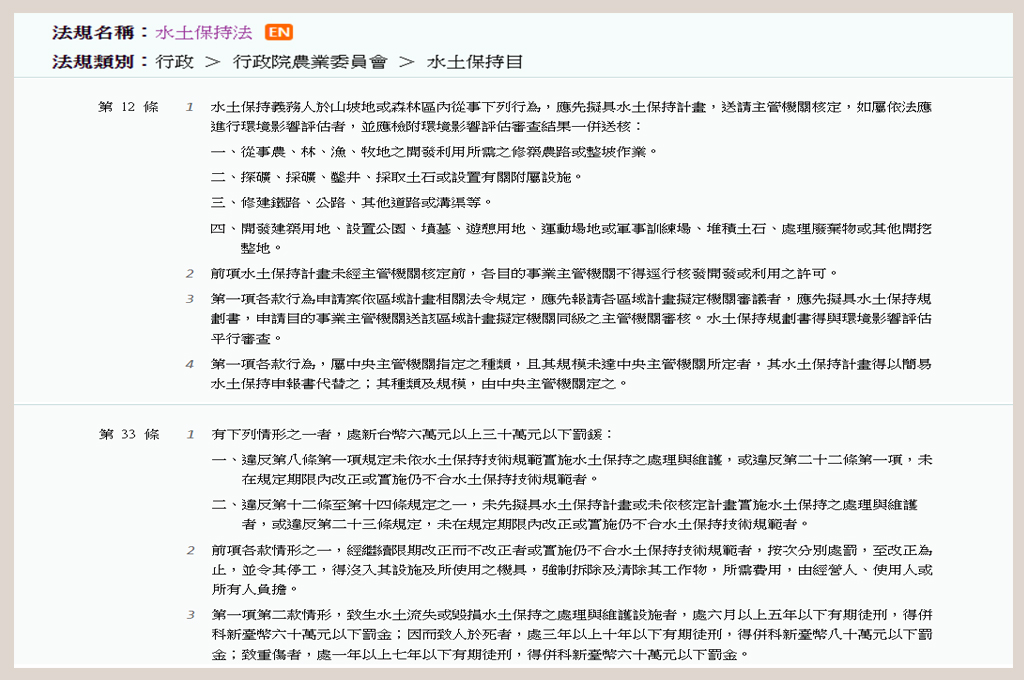Click paragraph number 2 of Article 12
The image size is (1024, 680).
190,273
